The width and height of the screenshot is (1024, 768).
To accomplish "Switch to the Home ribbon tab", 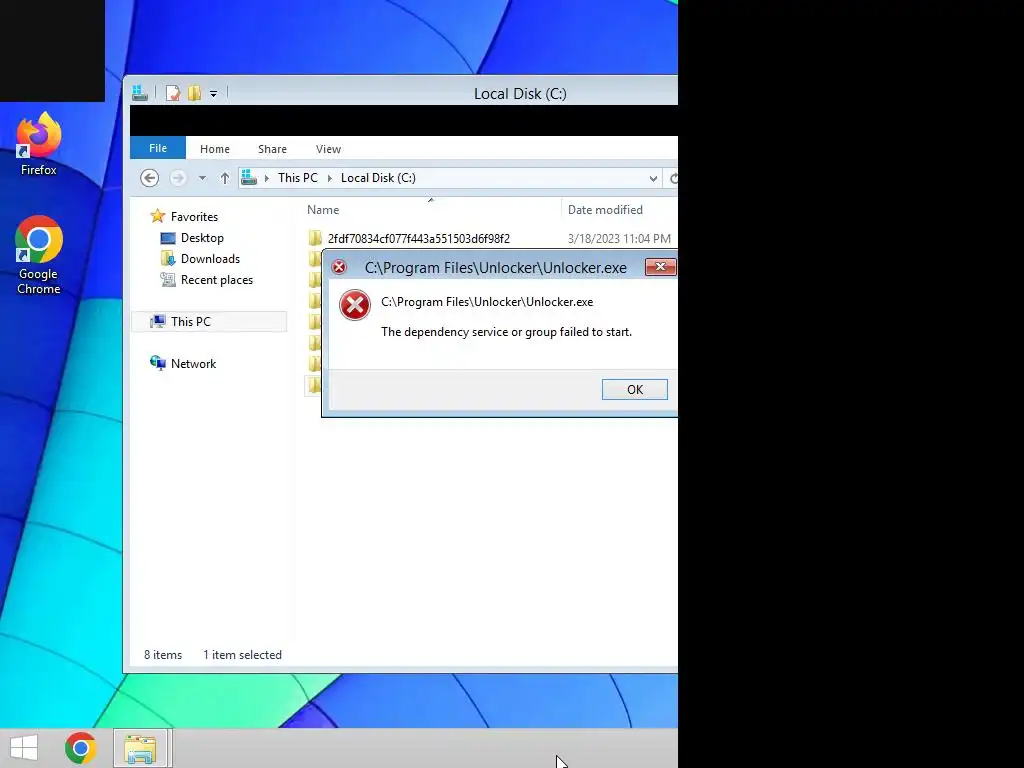I will (215, 149).
